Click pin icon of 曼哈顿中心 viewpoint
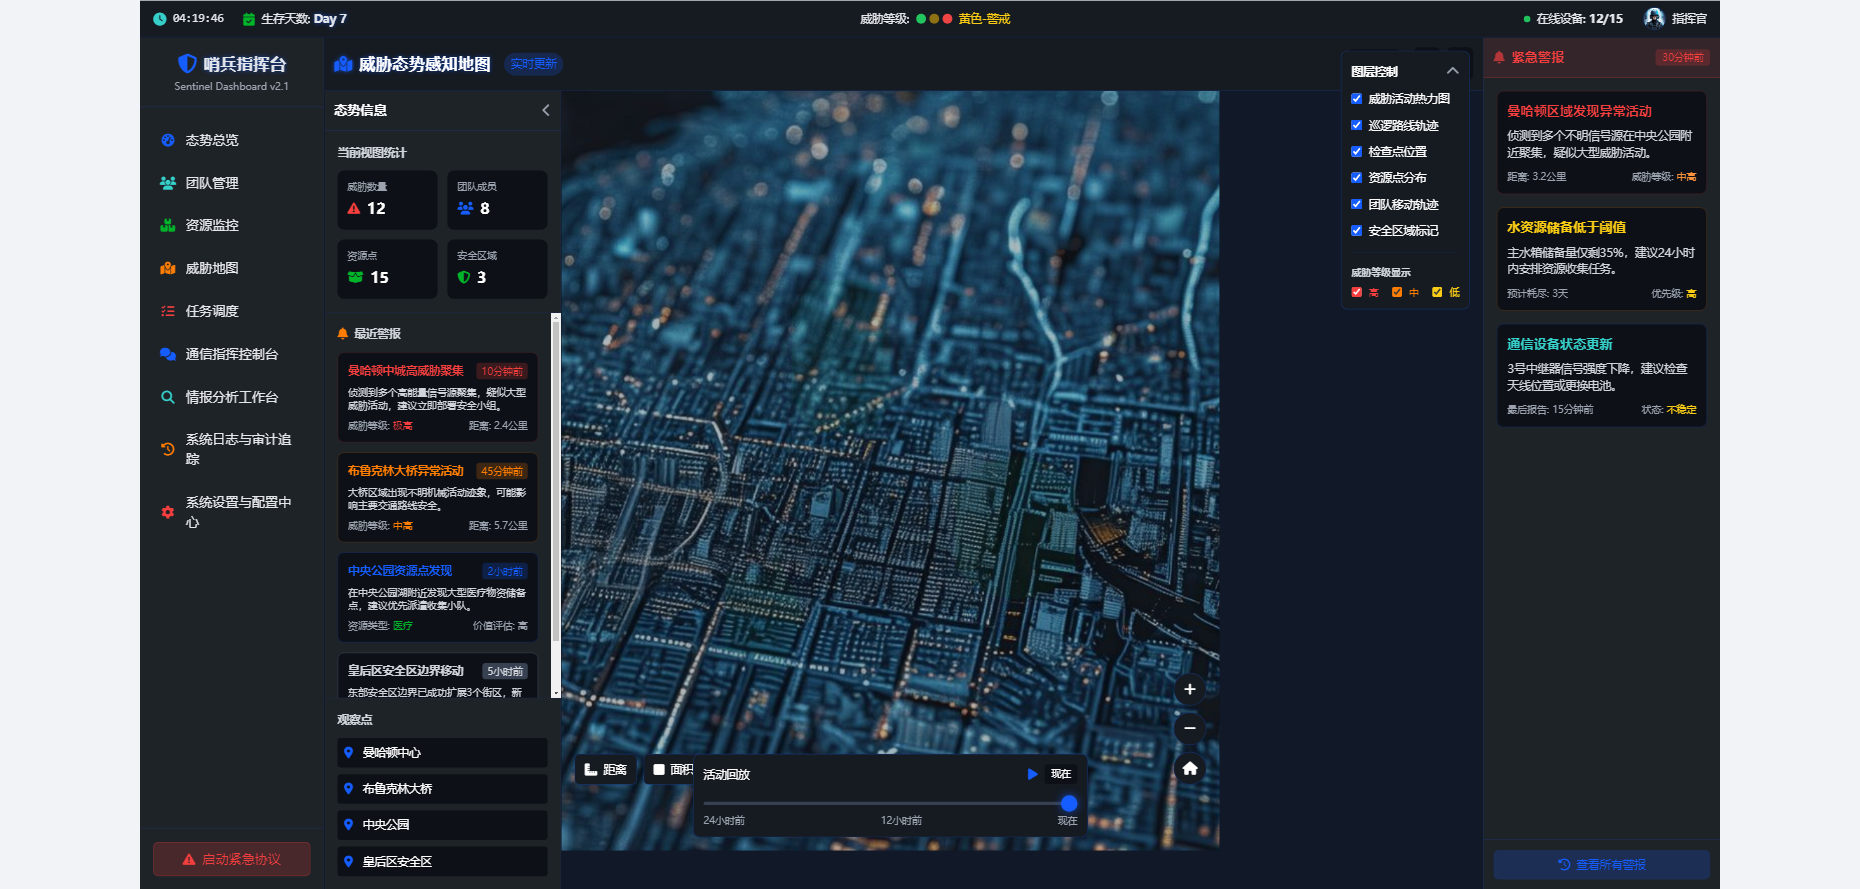The height and width of the screenshot is (889, 1860). click(x=349, y=753)
